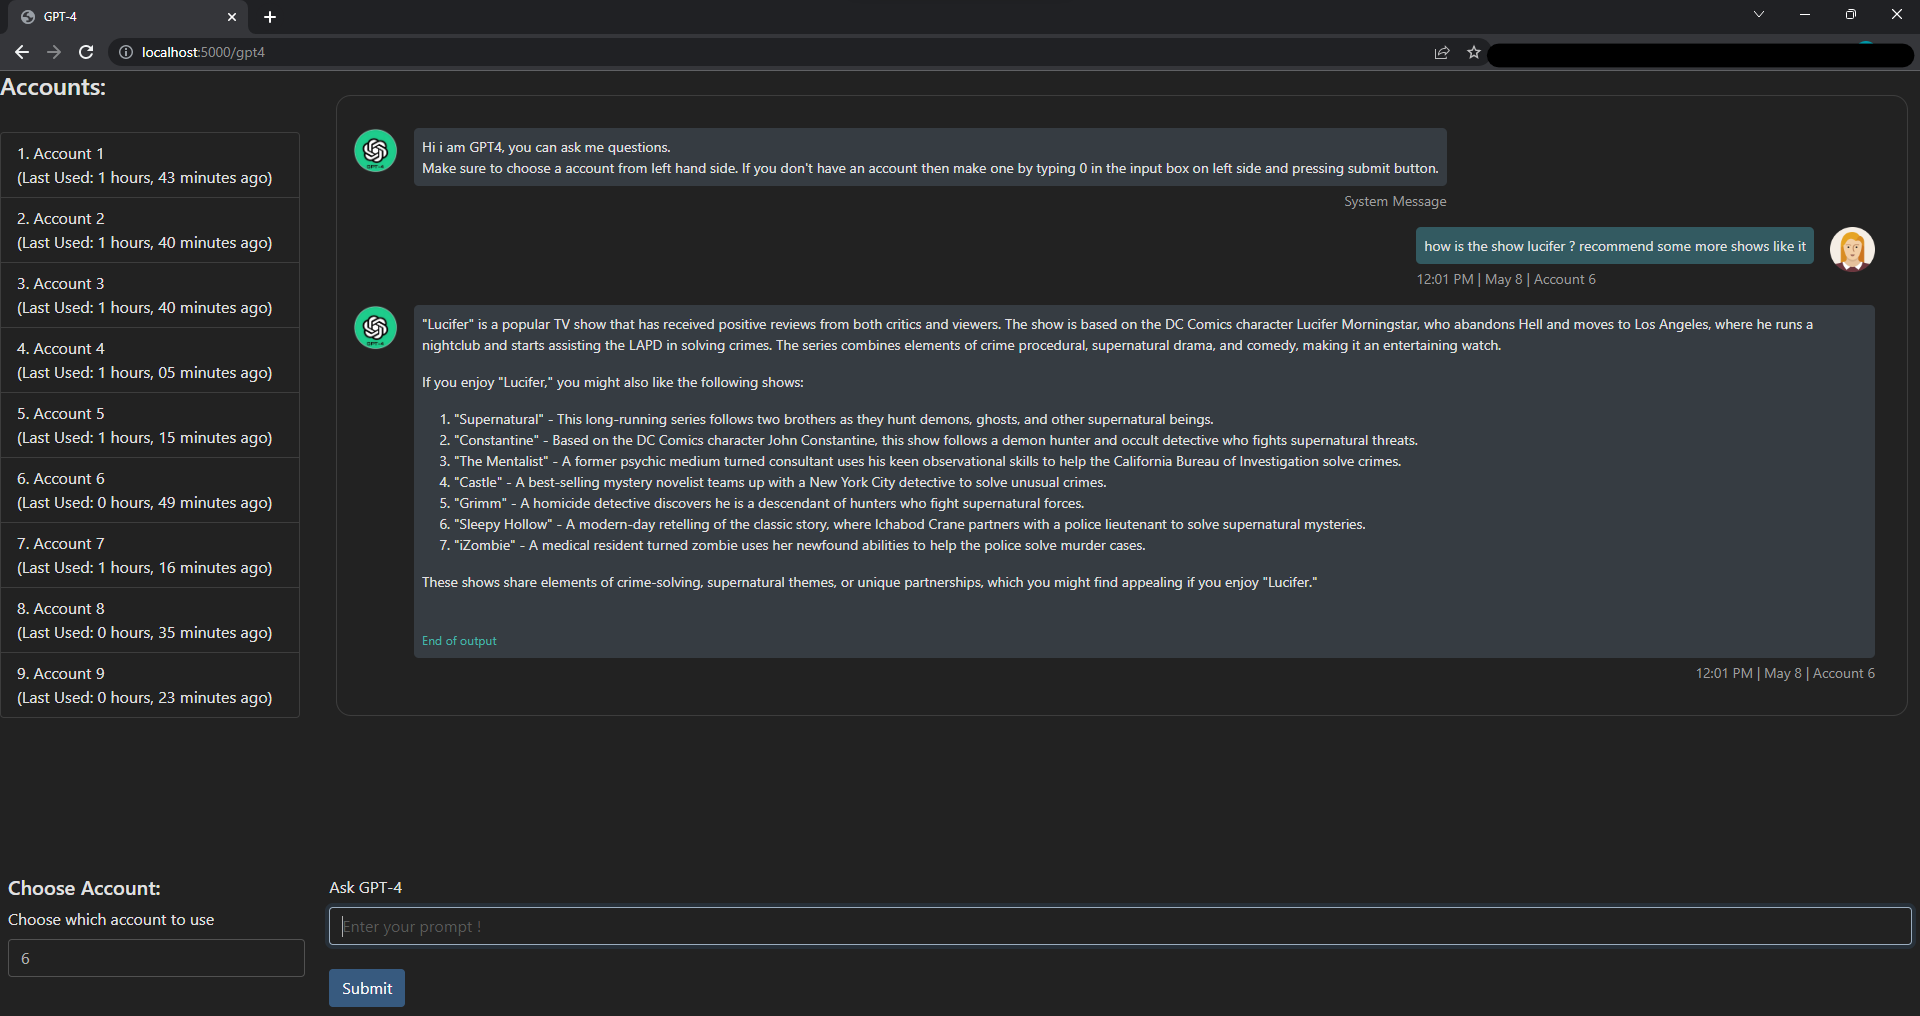
Task: Click the browser forward arrow
Action: point(54,52)
